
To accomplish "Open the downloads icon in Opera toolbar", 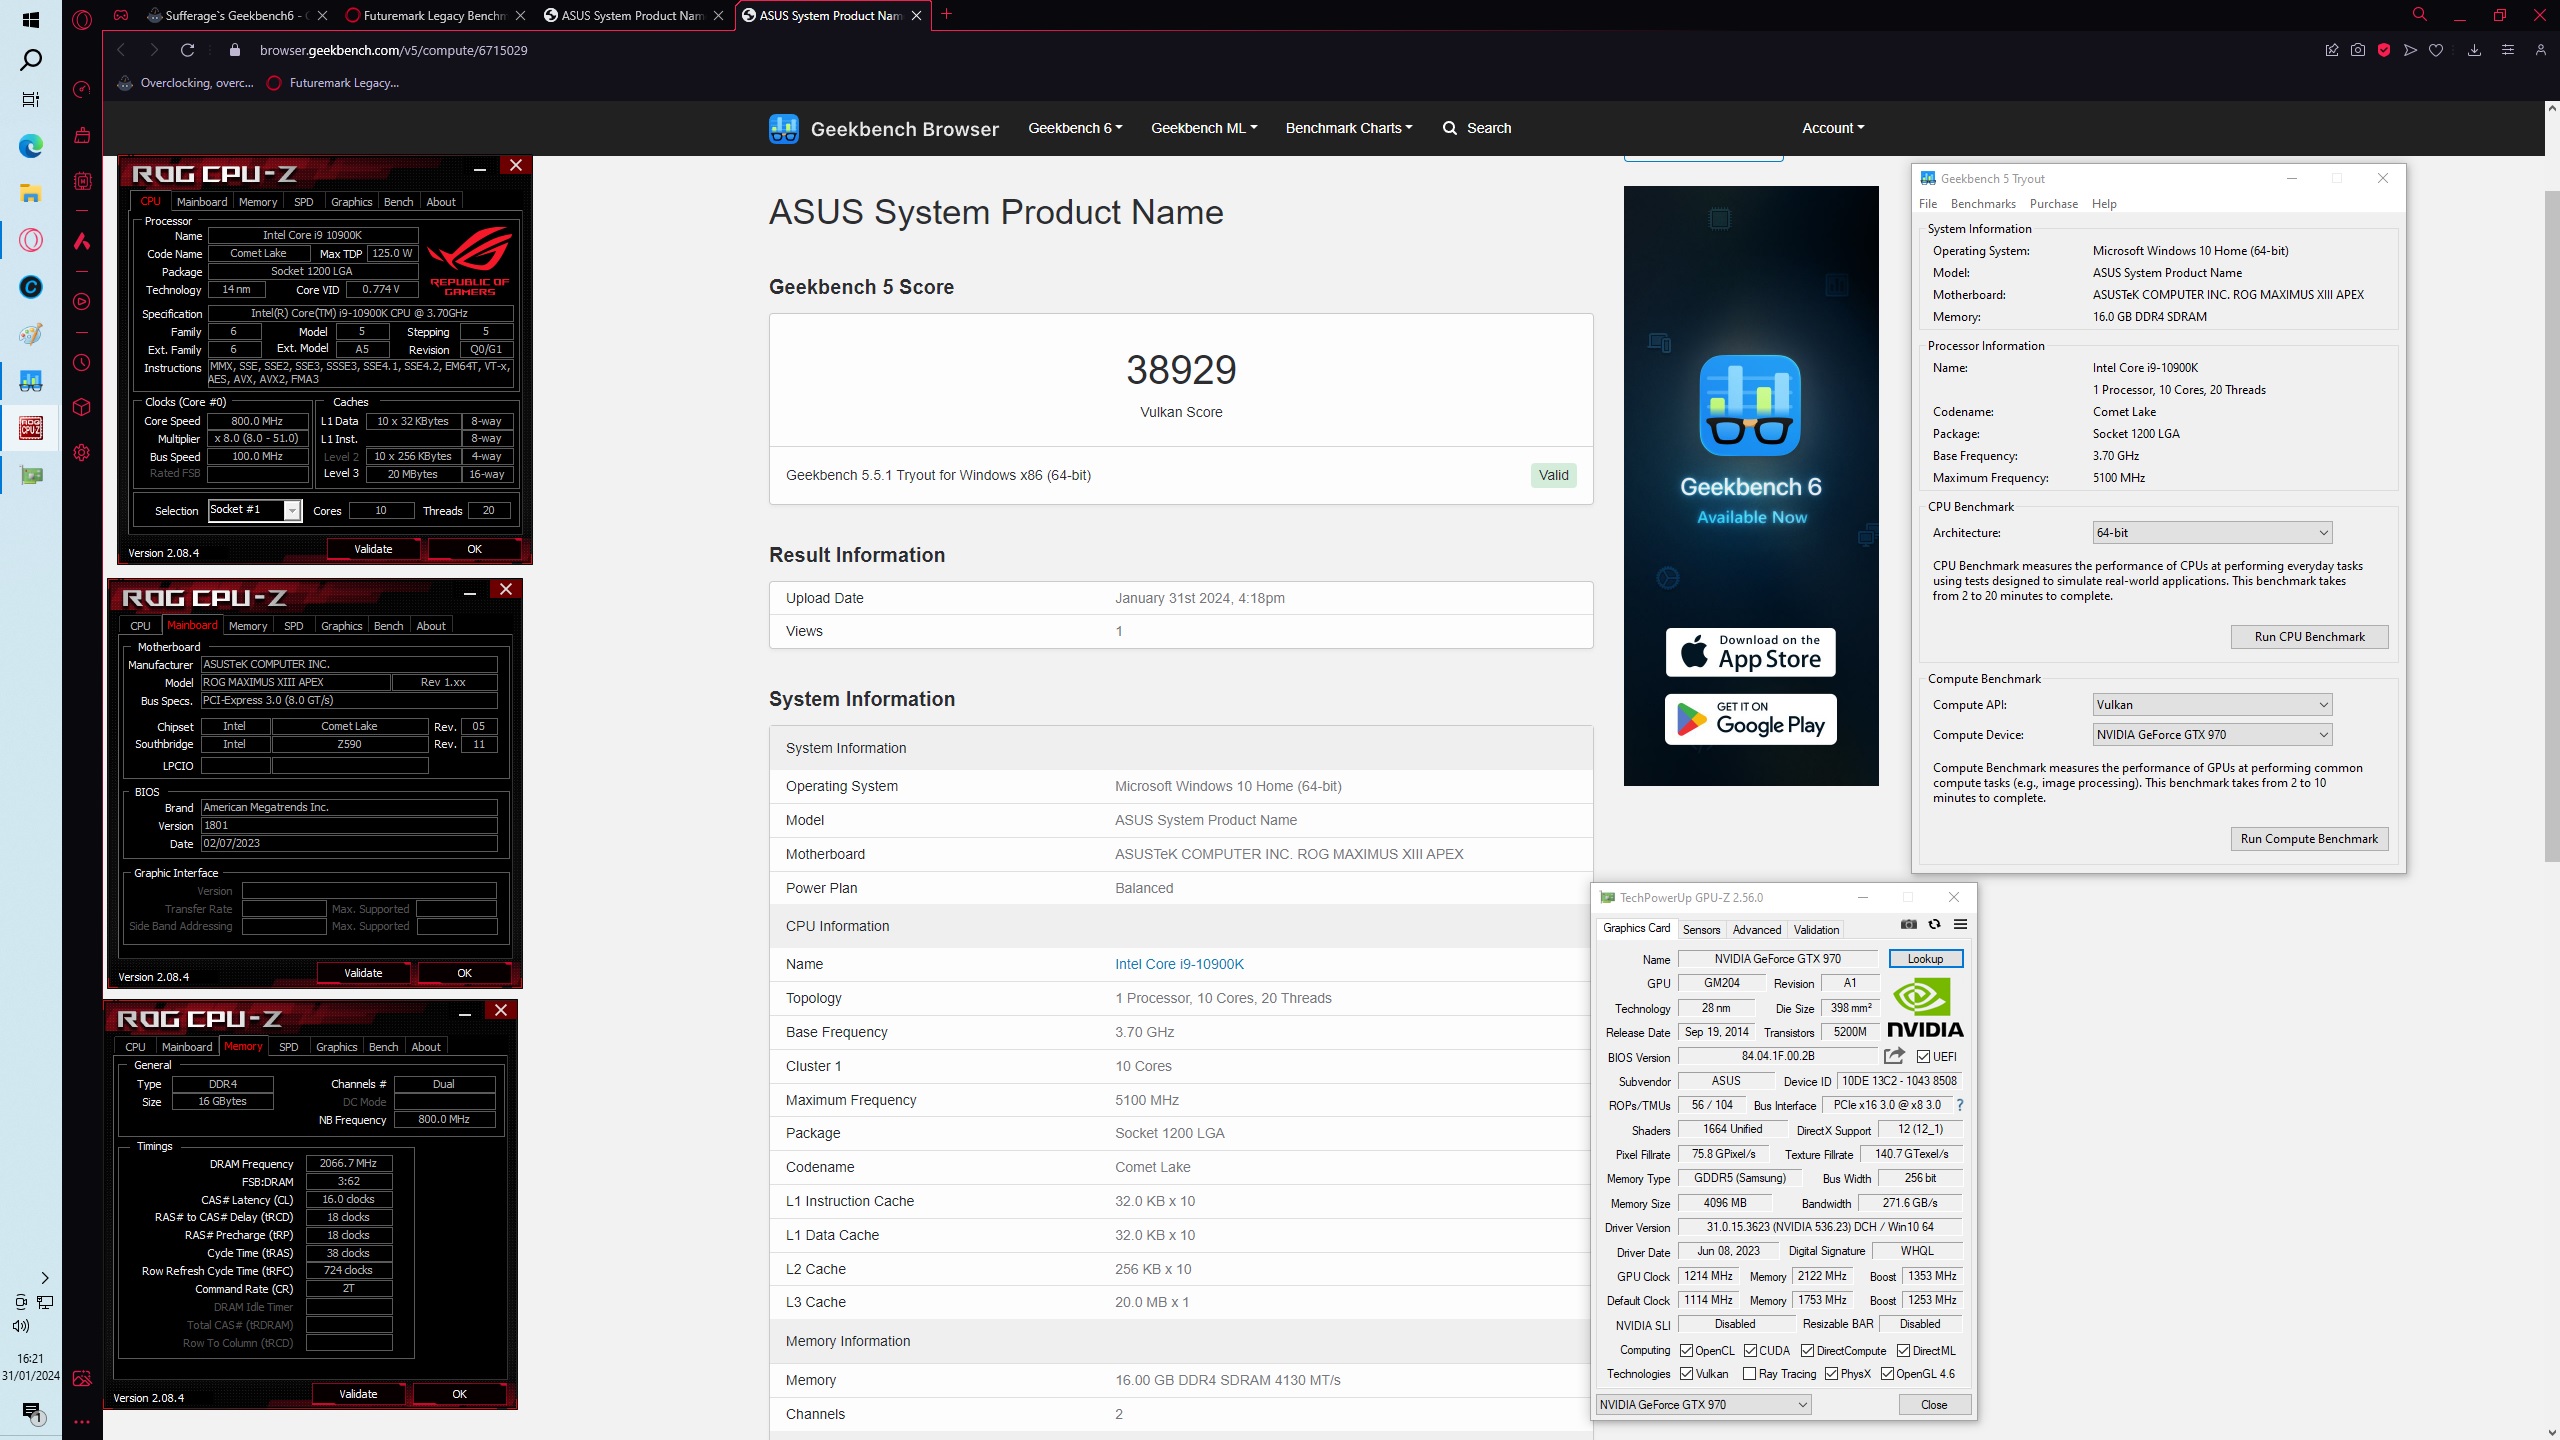I will tap(2474, 50).
